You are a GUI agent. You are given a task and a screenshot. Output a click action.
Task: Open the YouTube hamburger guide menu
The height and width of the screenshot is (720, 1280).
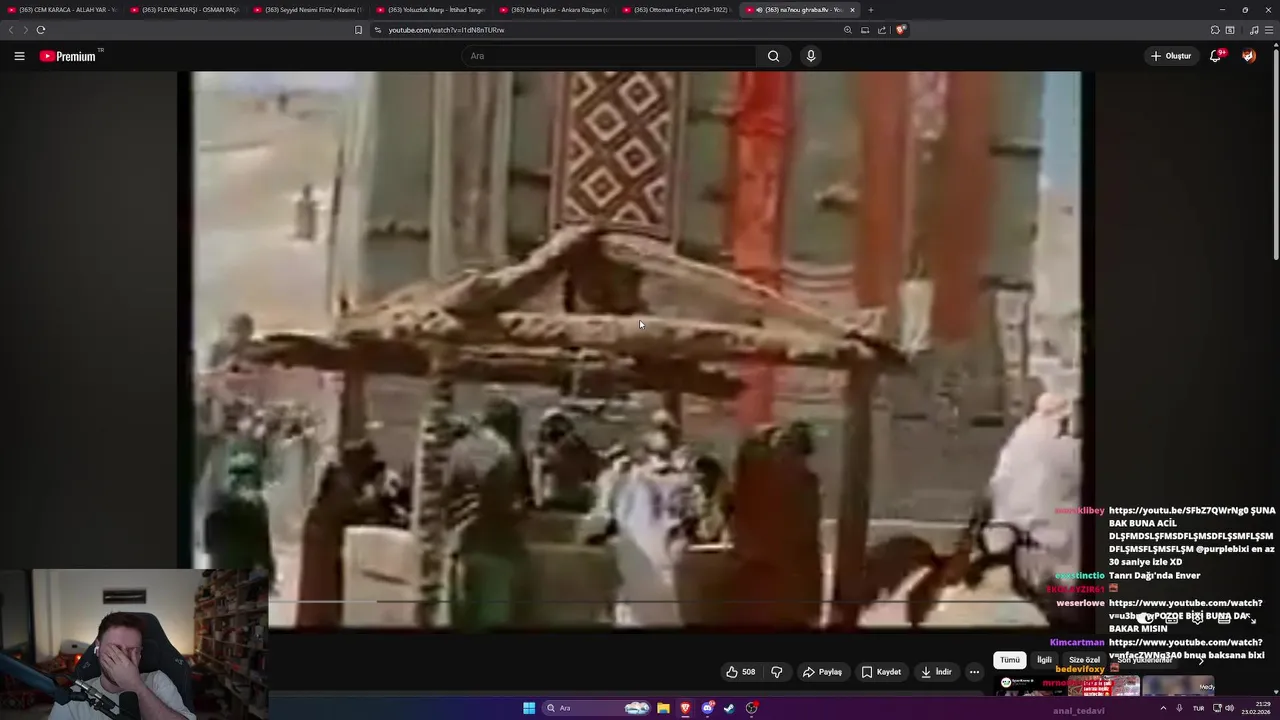[19, 56]
